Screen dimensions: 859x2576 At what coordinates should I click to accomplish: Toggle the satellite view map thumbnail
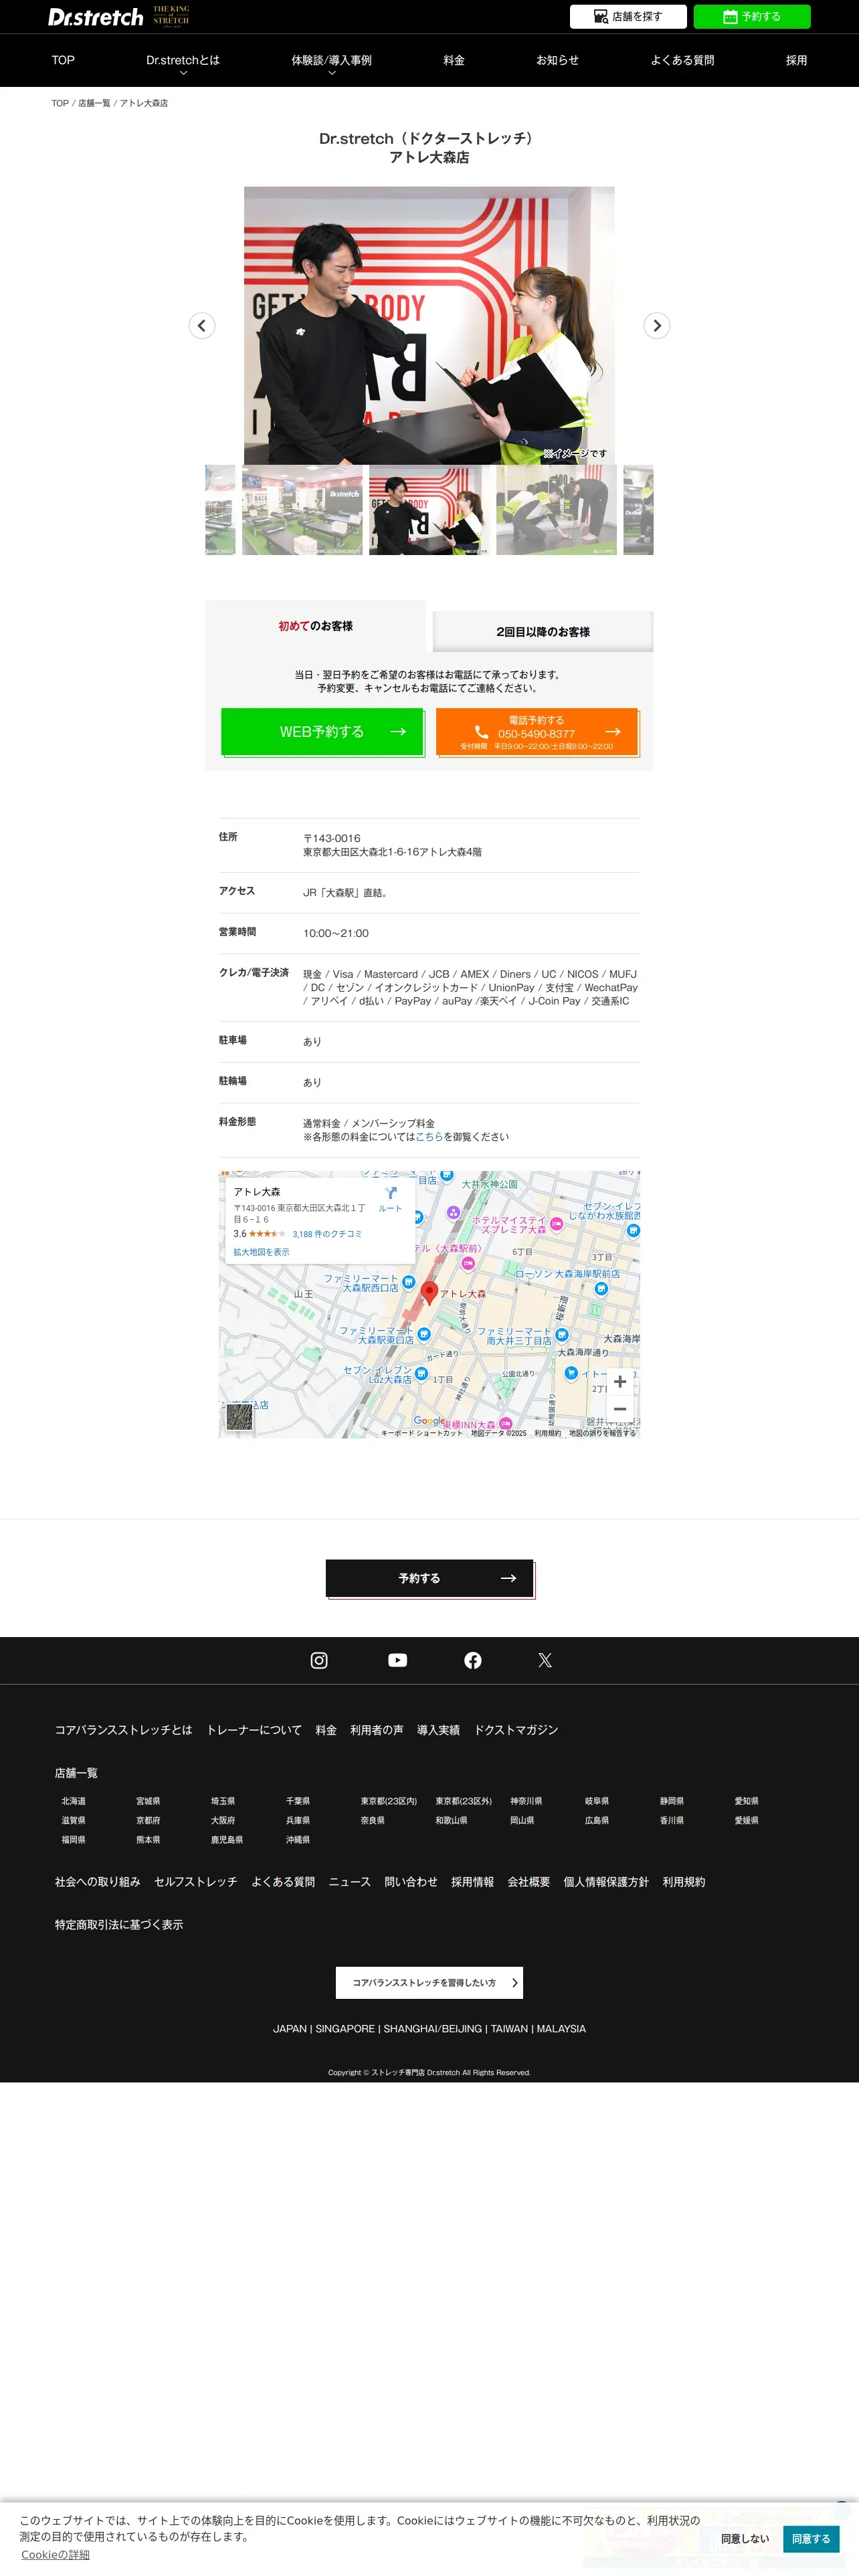(239, 1417)
